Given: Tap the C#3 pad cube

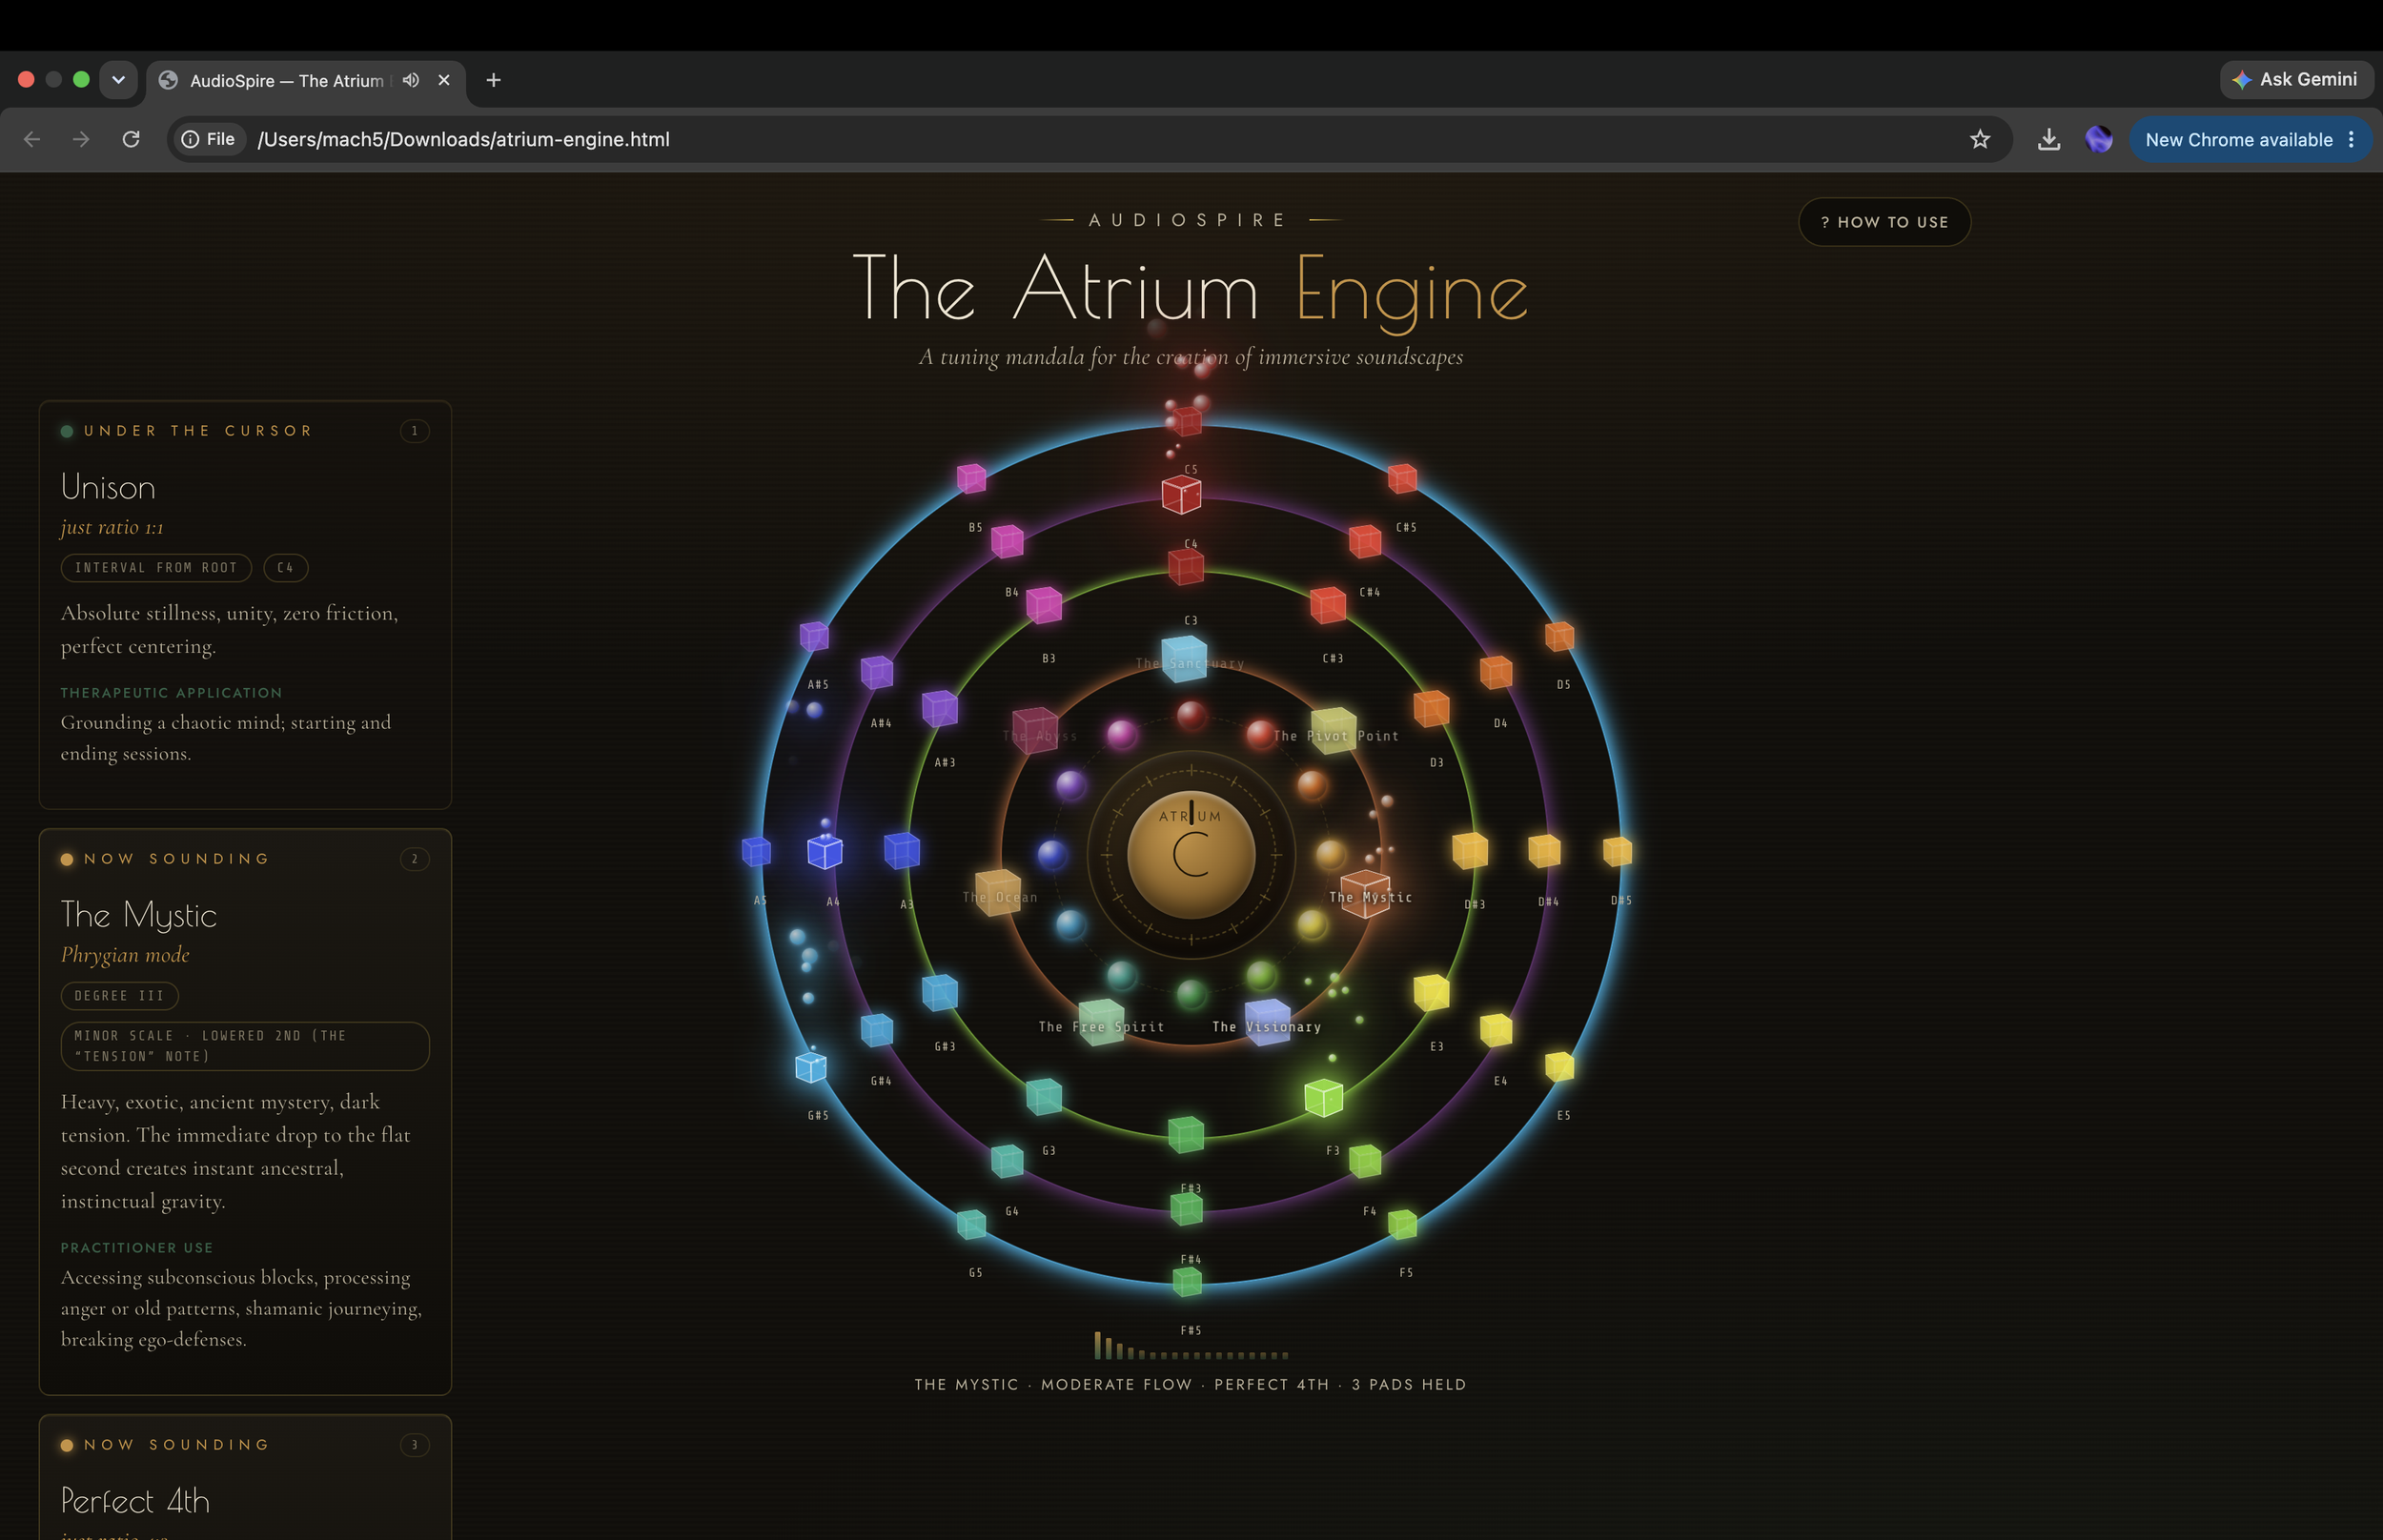Looking at the screenshot, I should click(1328, 605).
